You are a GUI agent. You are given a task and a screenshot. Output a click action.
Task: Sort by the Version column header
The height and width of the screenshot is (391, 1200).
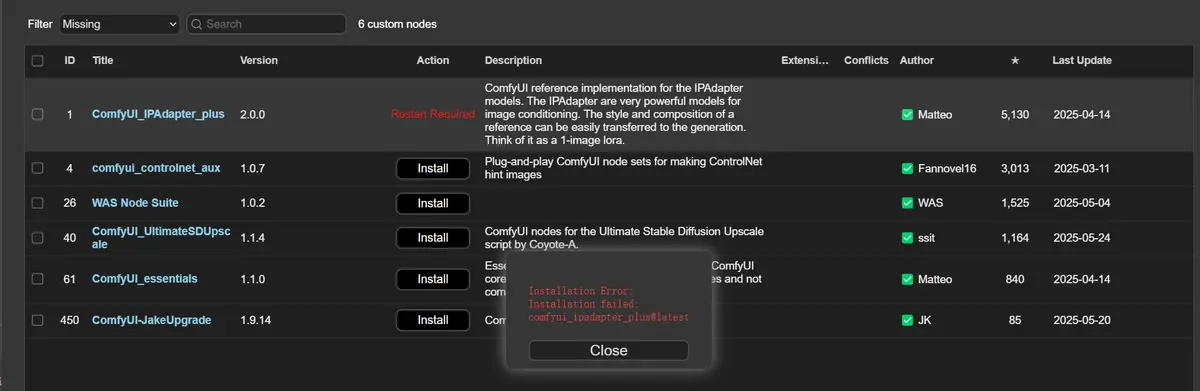click(259, 61)
